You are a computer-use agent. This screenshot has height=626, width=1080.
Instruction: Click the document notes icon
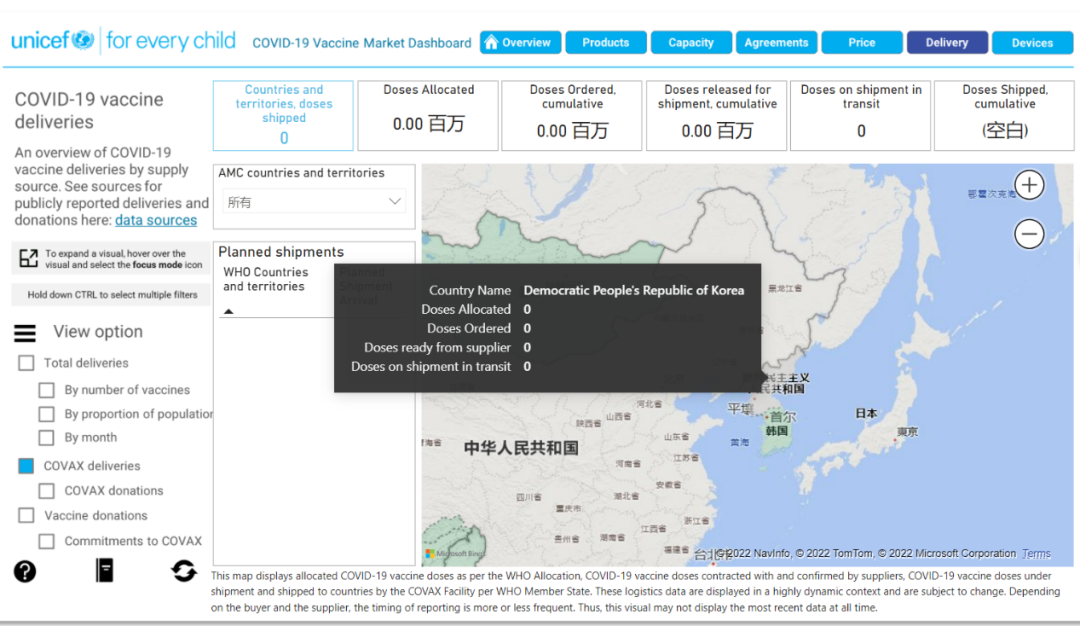point(104,570)
